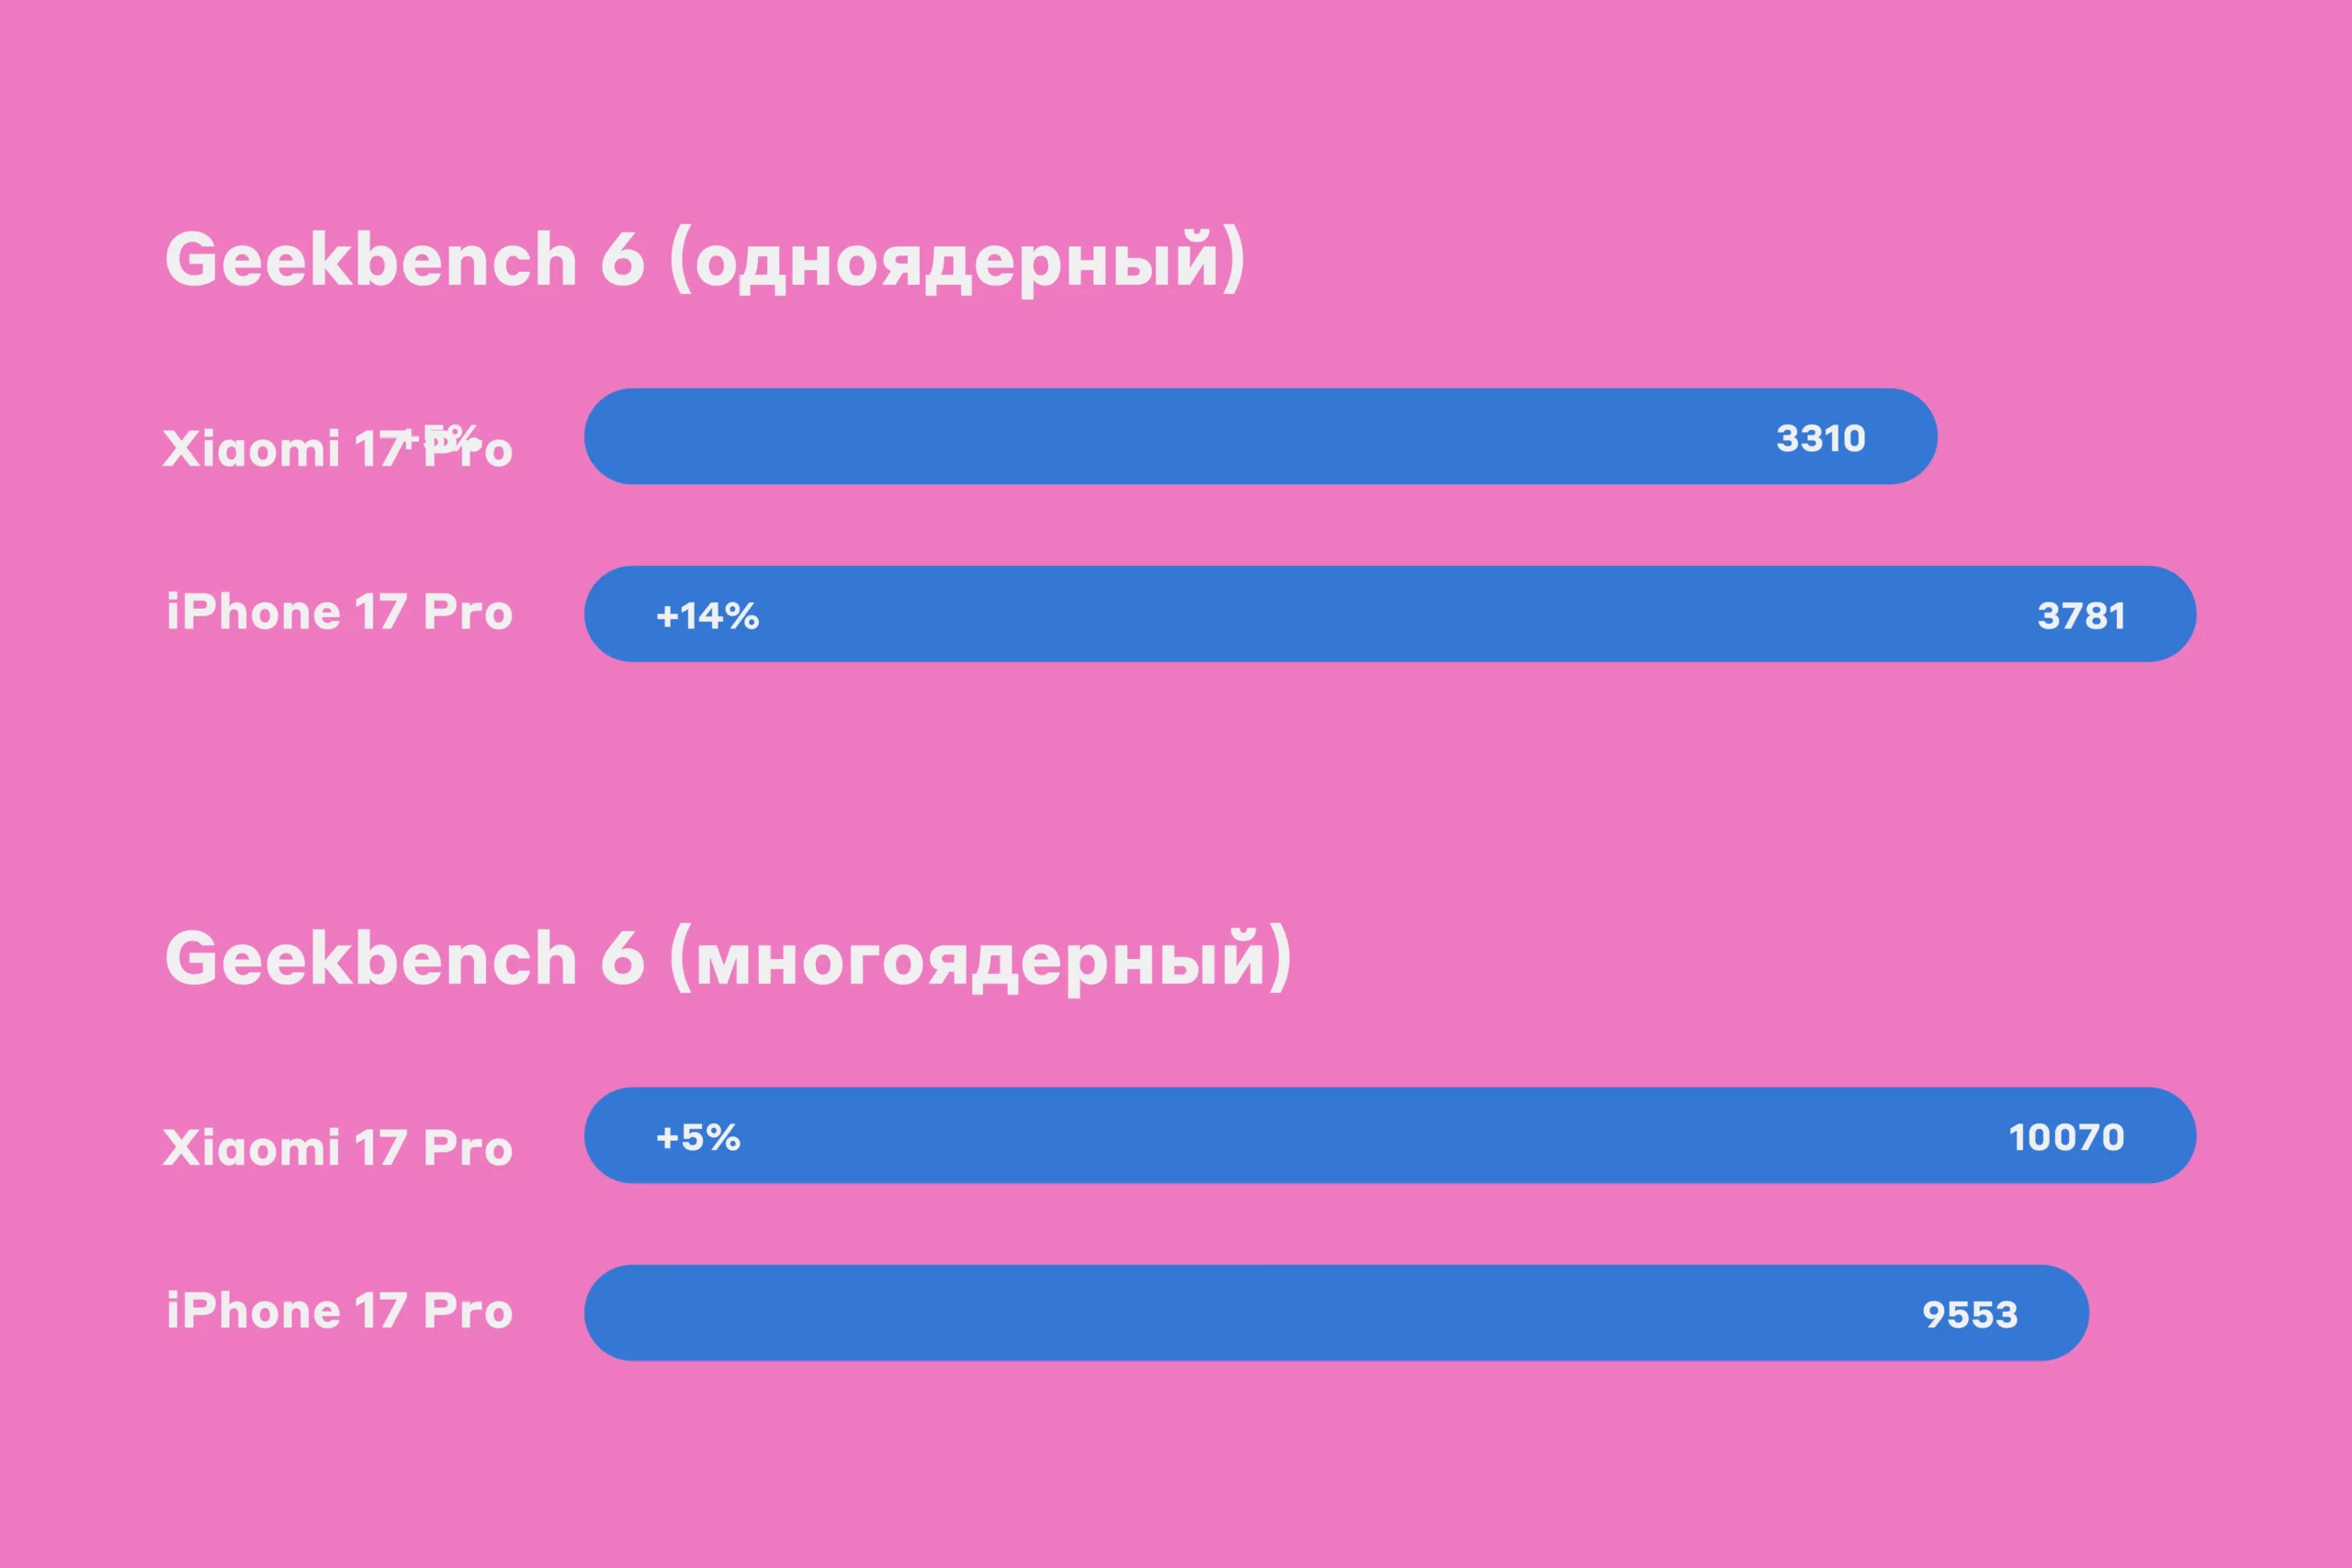Image resolution: width=2352 pixels, height=1568 pixels.
Task: Click the 10070 score value
Action: 2066,1137
